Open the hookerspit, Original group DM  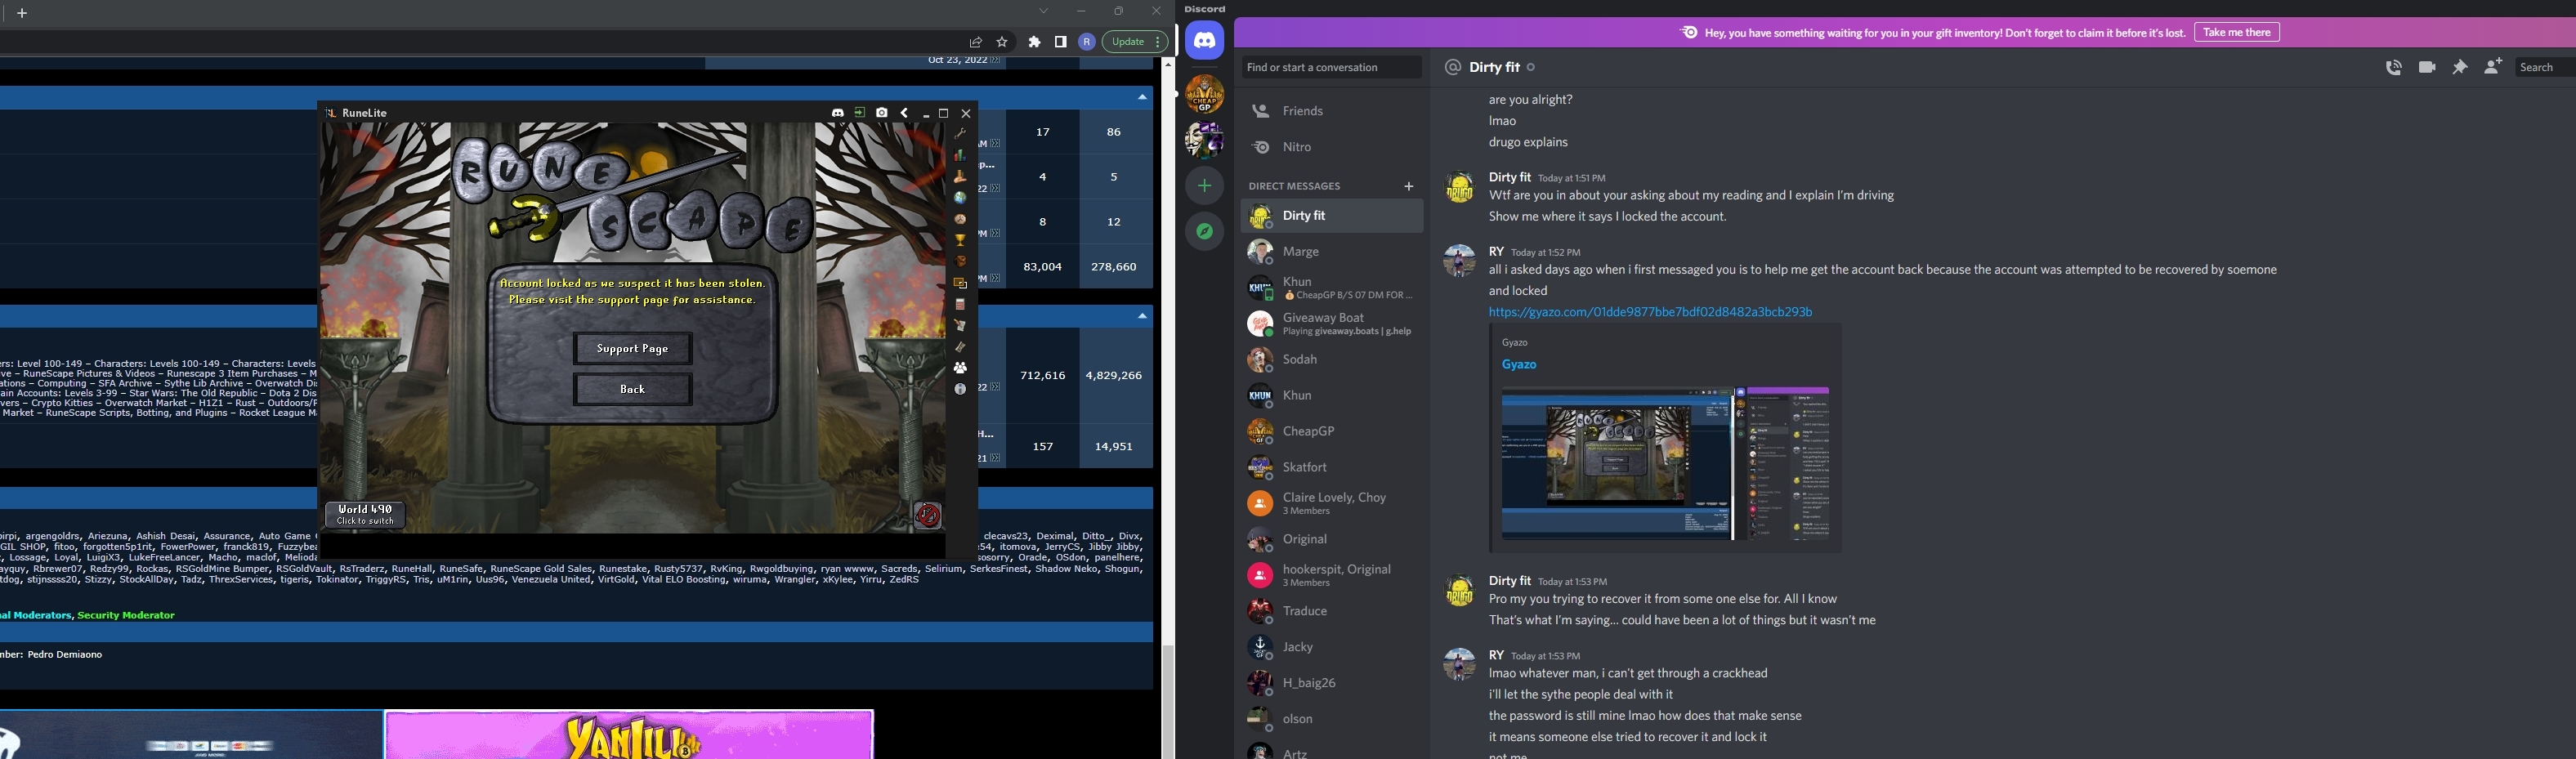(x=1331, y=576)
